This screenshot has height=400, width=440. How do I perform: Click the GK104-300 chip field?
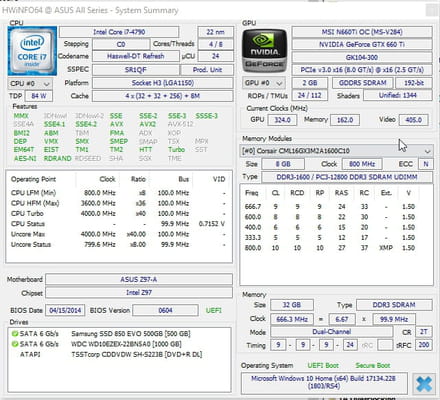point(362,57)
